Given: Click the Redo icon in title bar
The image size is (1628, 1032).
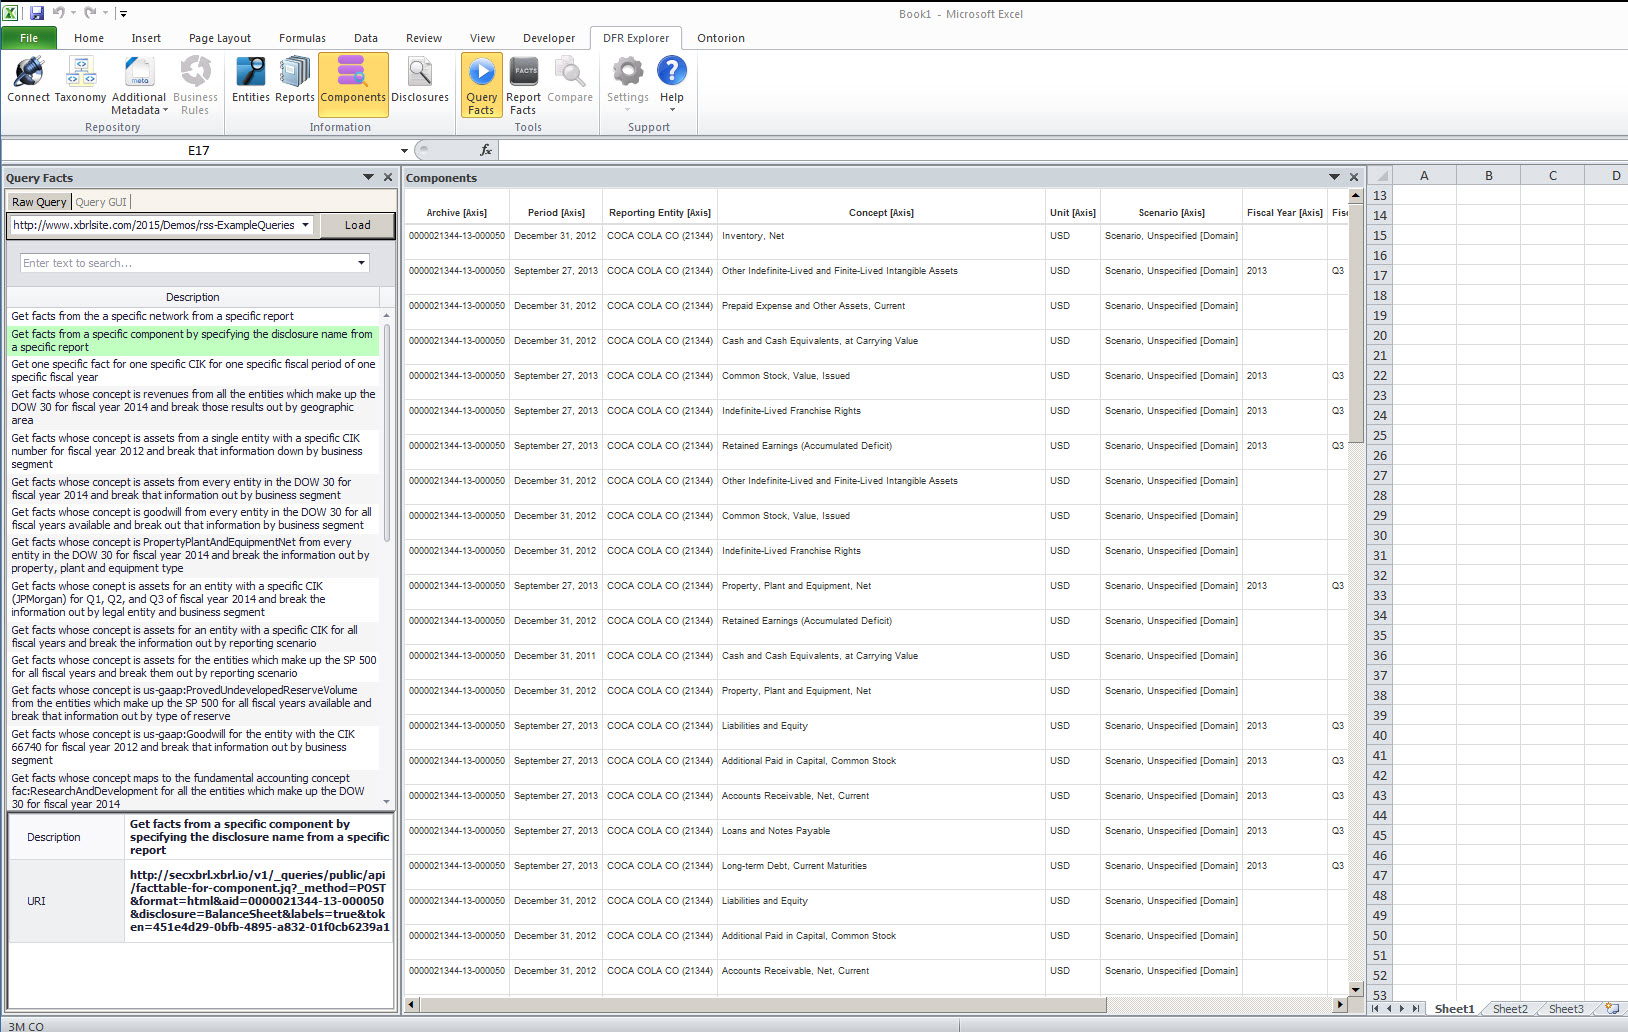Looking at the screenshot, I should [x=90, y=13].
